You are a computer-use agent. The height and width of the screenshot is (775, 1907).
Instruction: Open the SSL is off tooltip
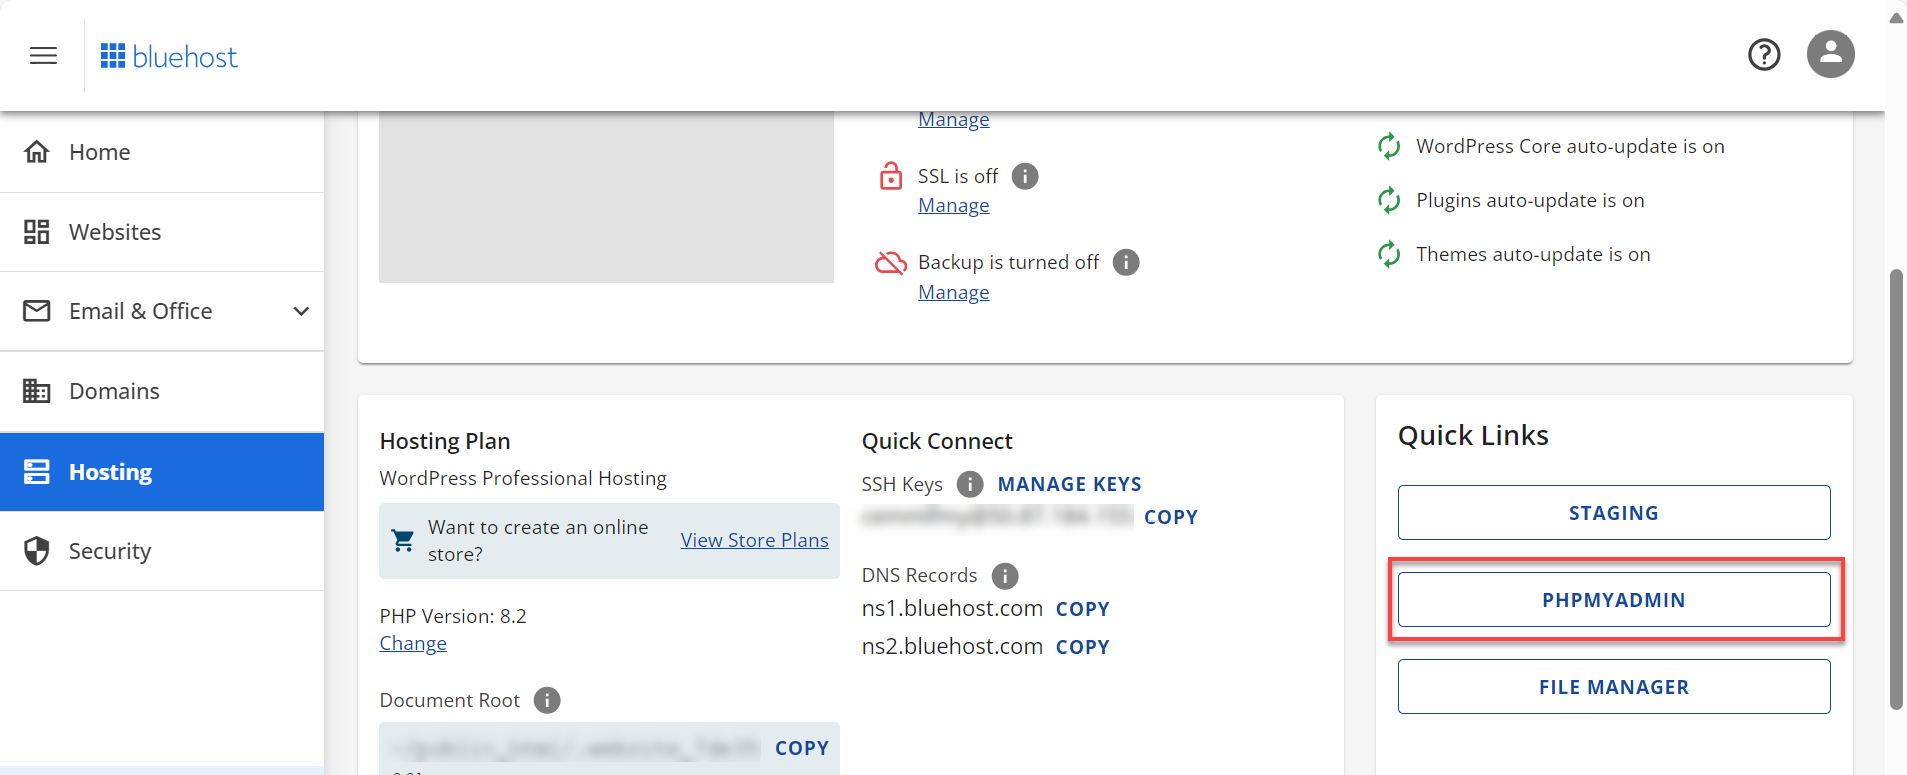point(1025,176)
